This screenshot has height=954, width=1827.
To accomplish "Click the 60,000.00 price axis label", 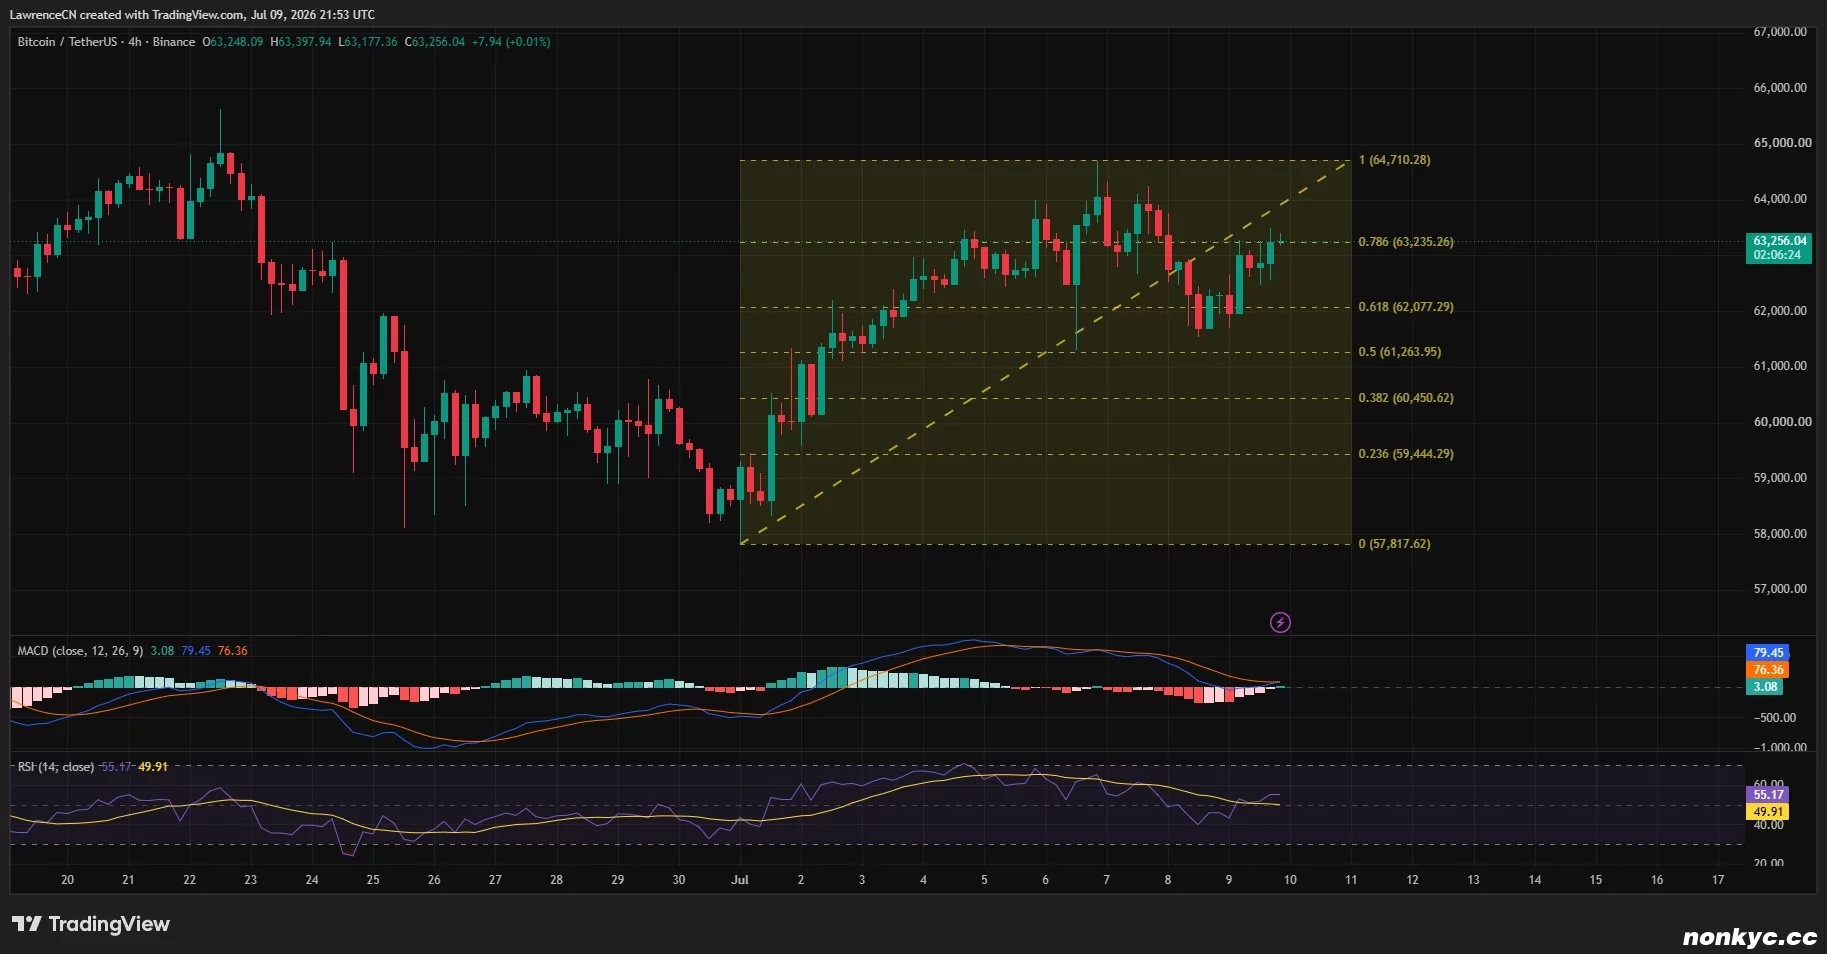I will pos(1782,422).
